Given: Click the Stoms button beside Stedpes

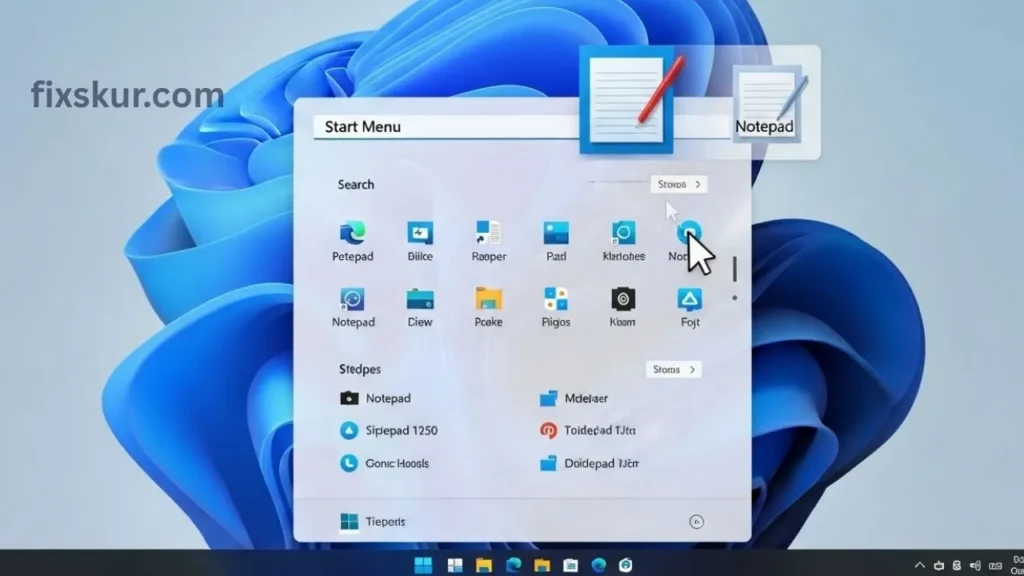Looking at the screenshot, I should pyautogui.click(x=673, y=370).
